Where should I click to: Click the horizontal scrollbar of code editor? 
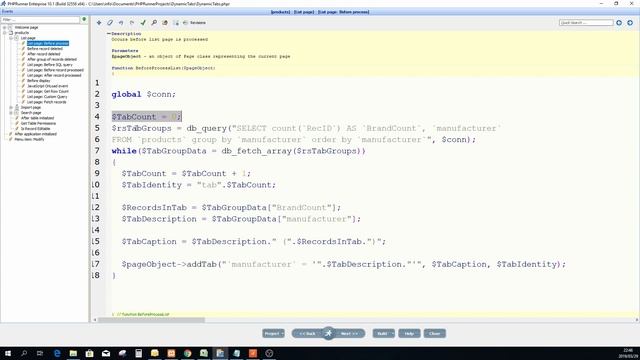coord(151,320)
